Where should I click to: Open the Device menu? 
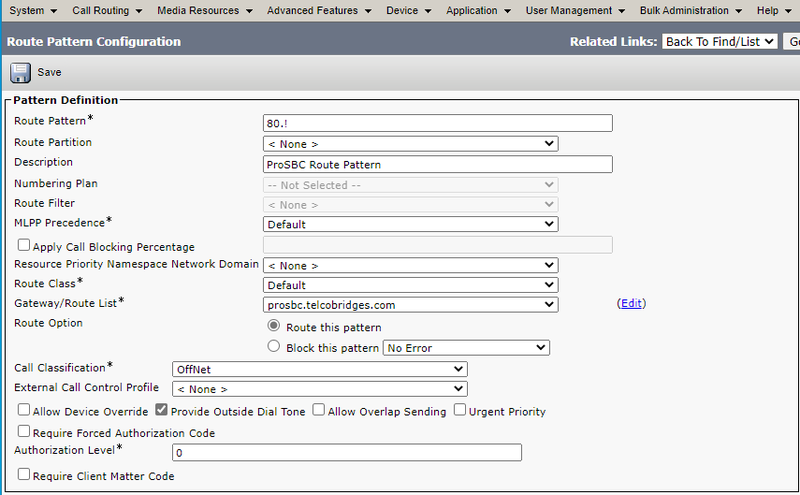tap(409, 10)
